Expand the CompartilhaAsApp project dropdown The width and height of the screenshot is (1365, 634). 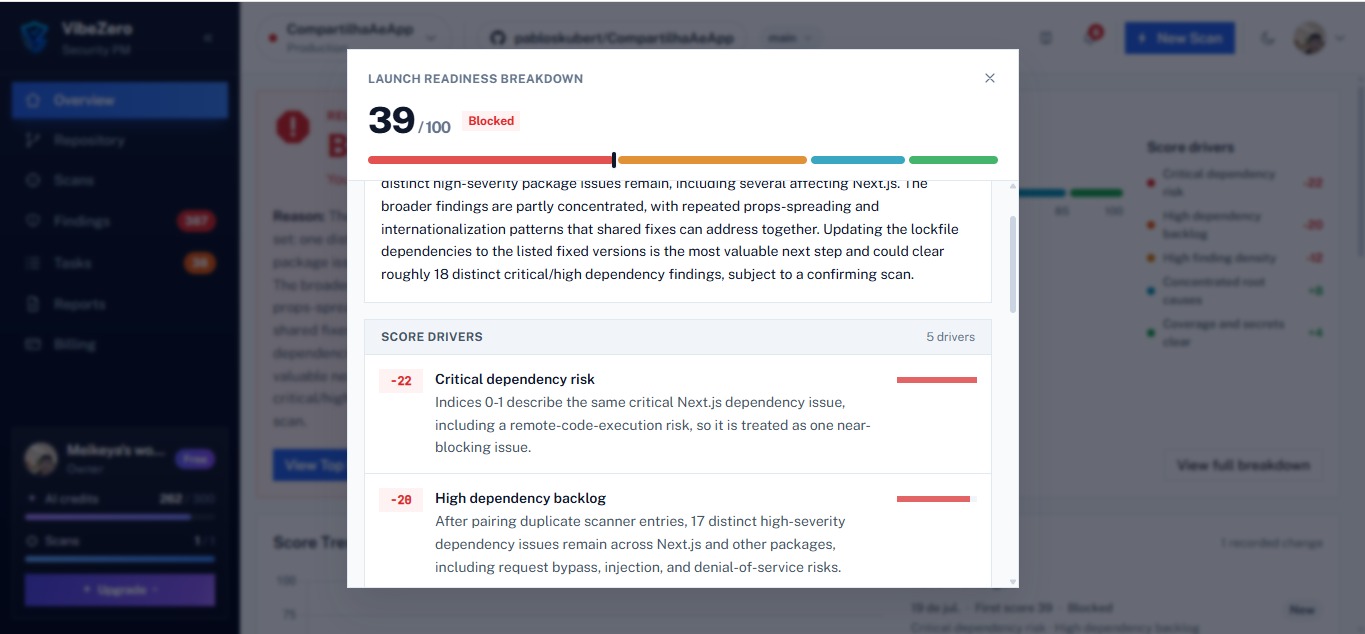[352, 38]
